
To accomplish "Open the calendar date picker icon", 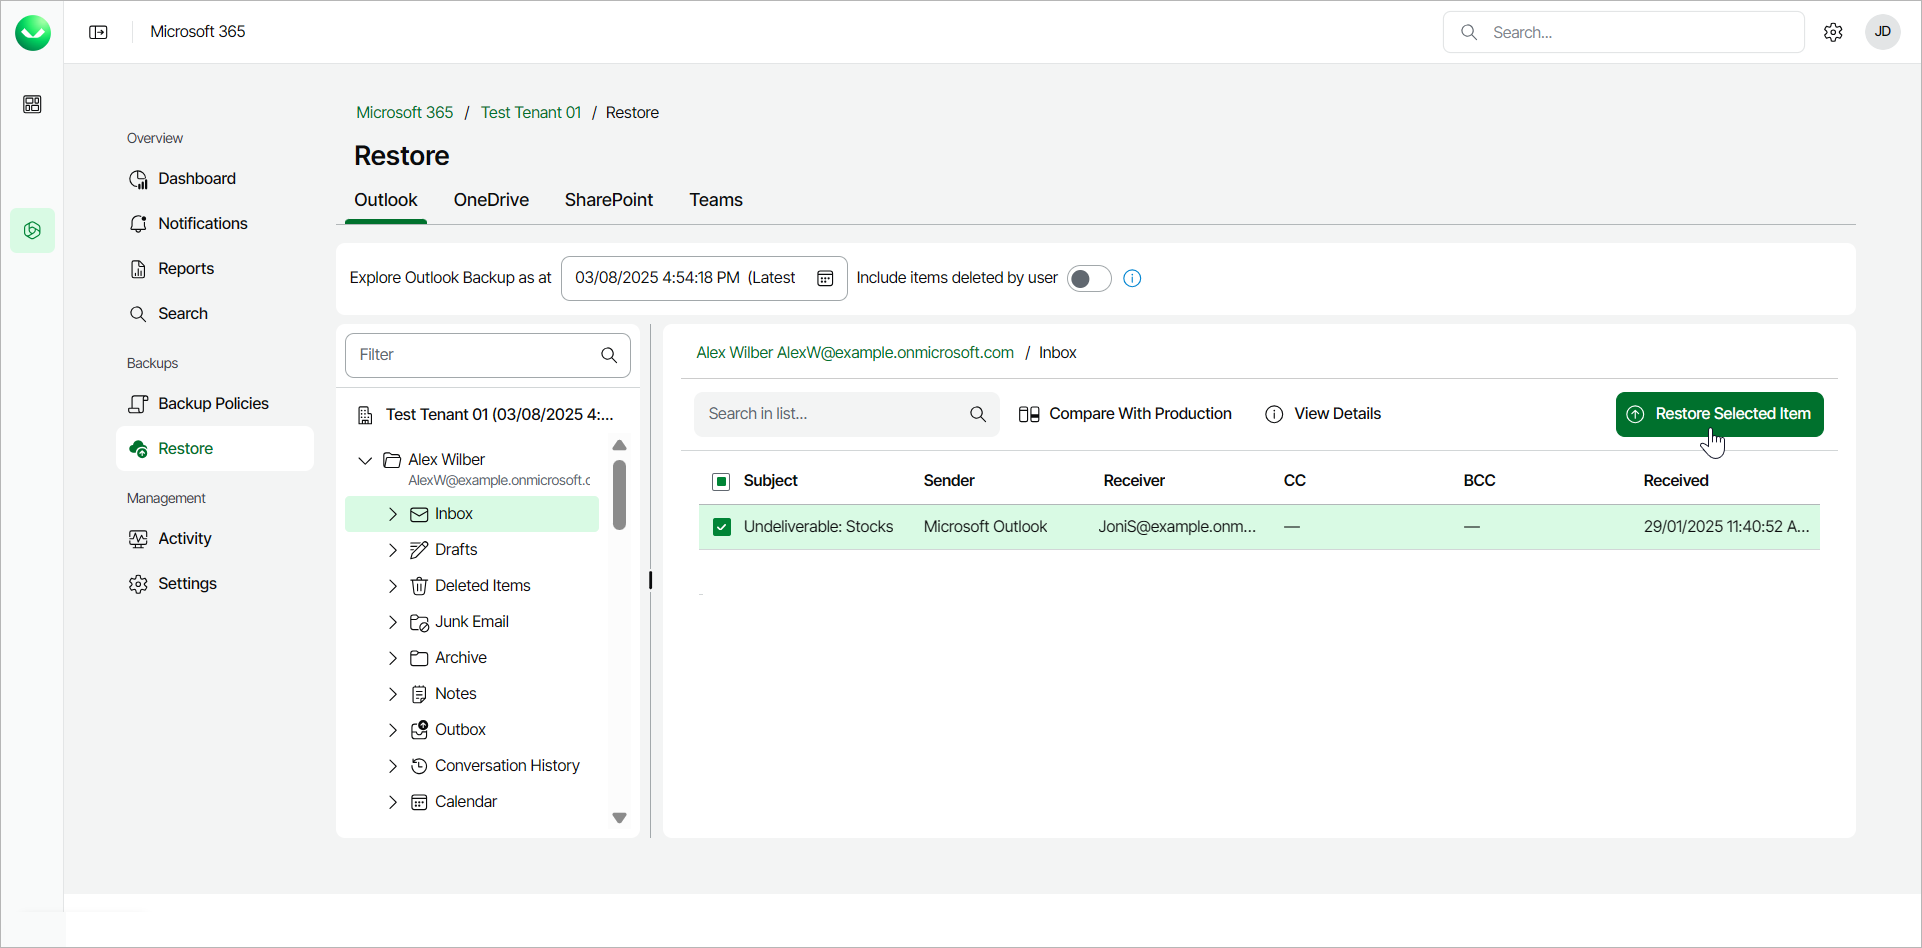I will [825, 278].
